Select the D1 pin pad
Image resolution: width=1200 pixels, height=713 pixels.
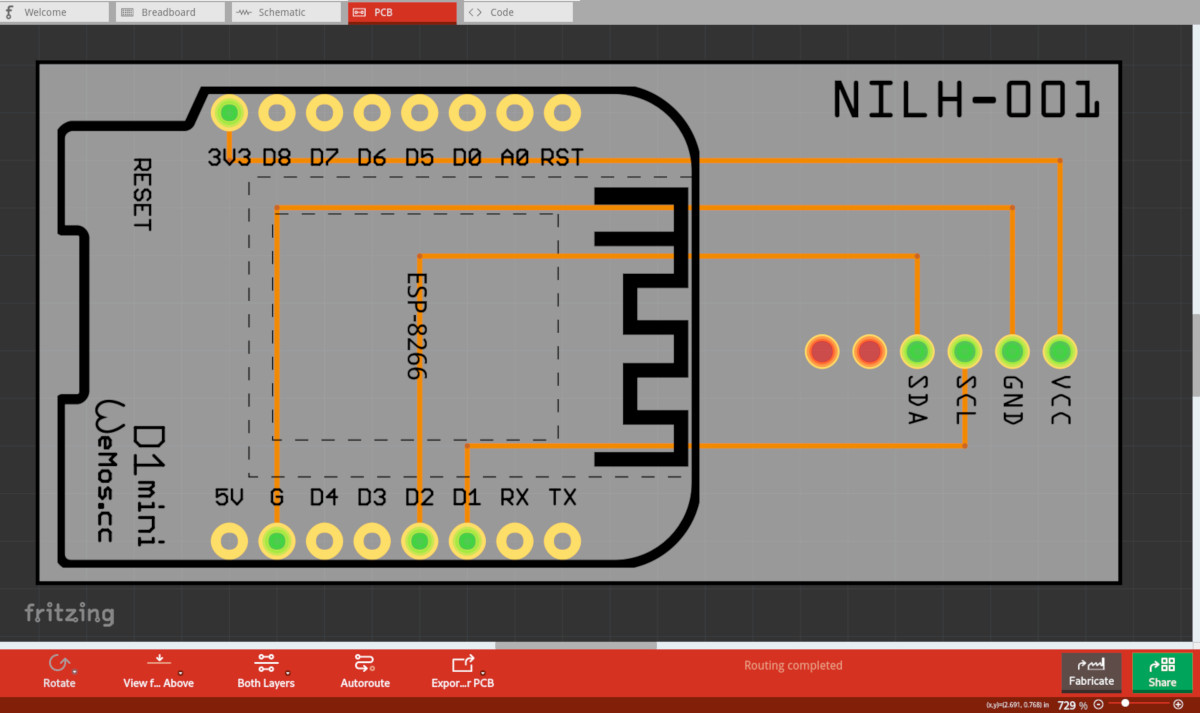467,541
